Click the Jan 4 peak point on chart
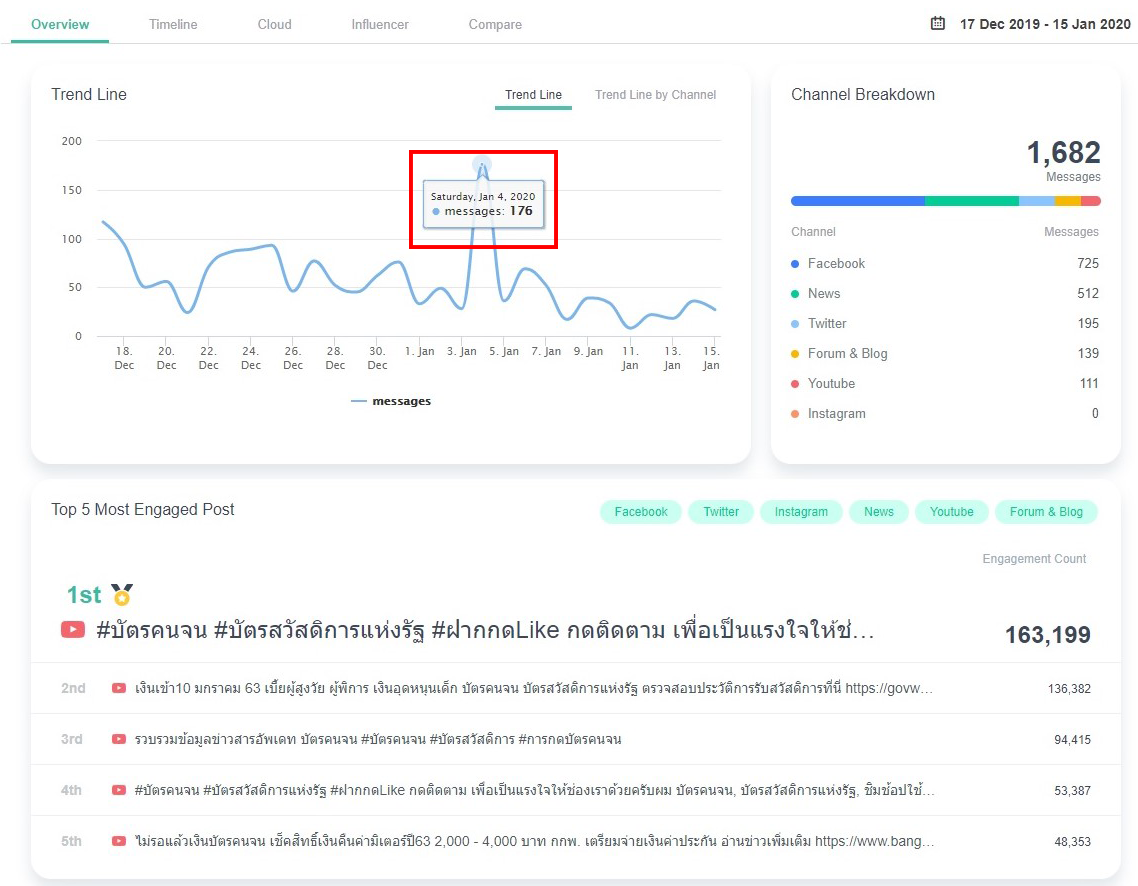 pyautogui.click(x=482, y=165)
